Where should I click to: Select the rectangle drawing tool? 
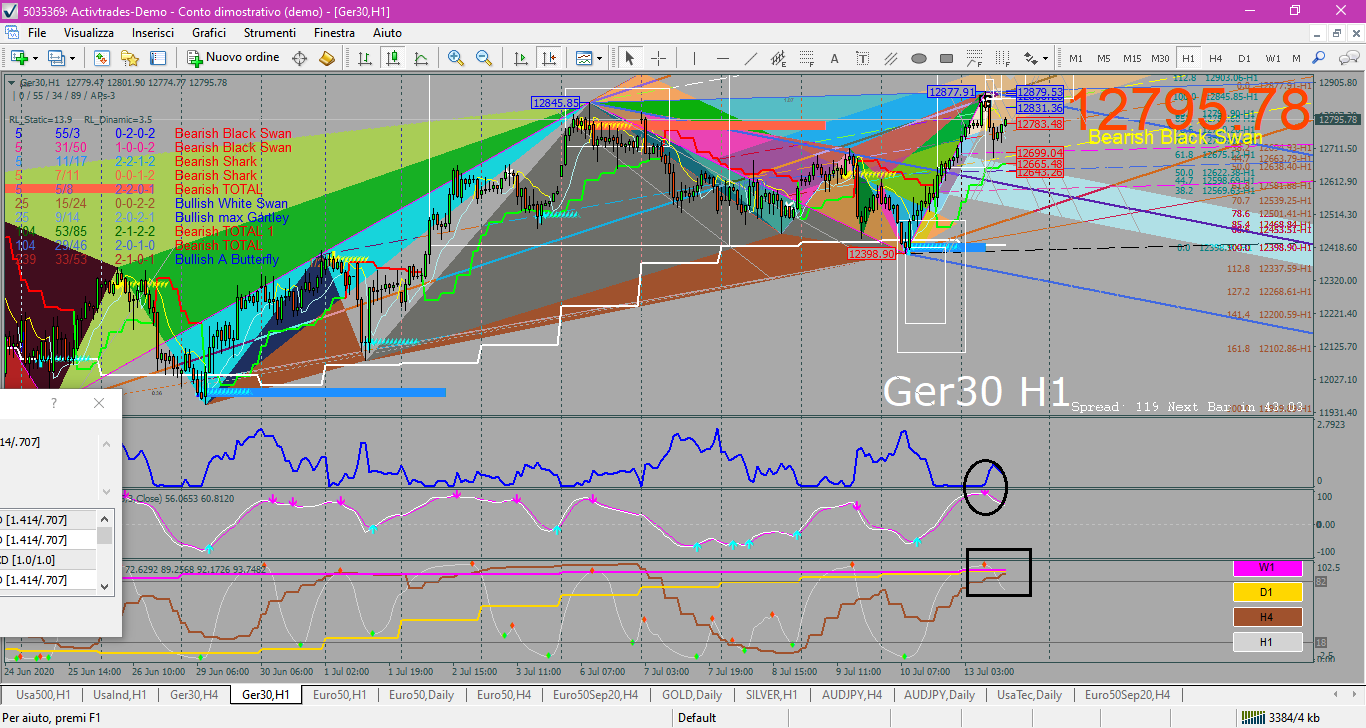pyautogui.click(x=947, y=58)
